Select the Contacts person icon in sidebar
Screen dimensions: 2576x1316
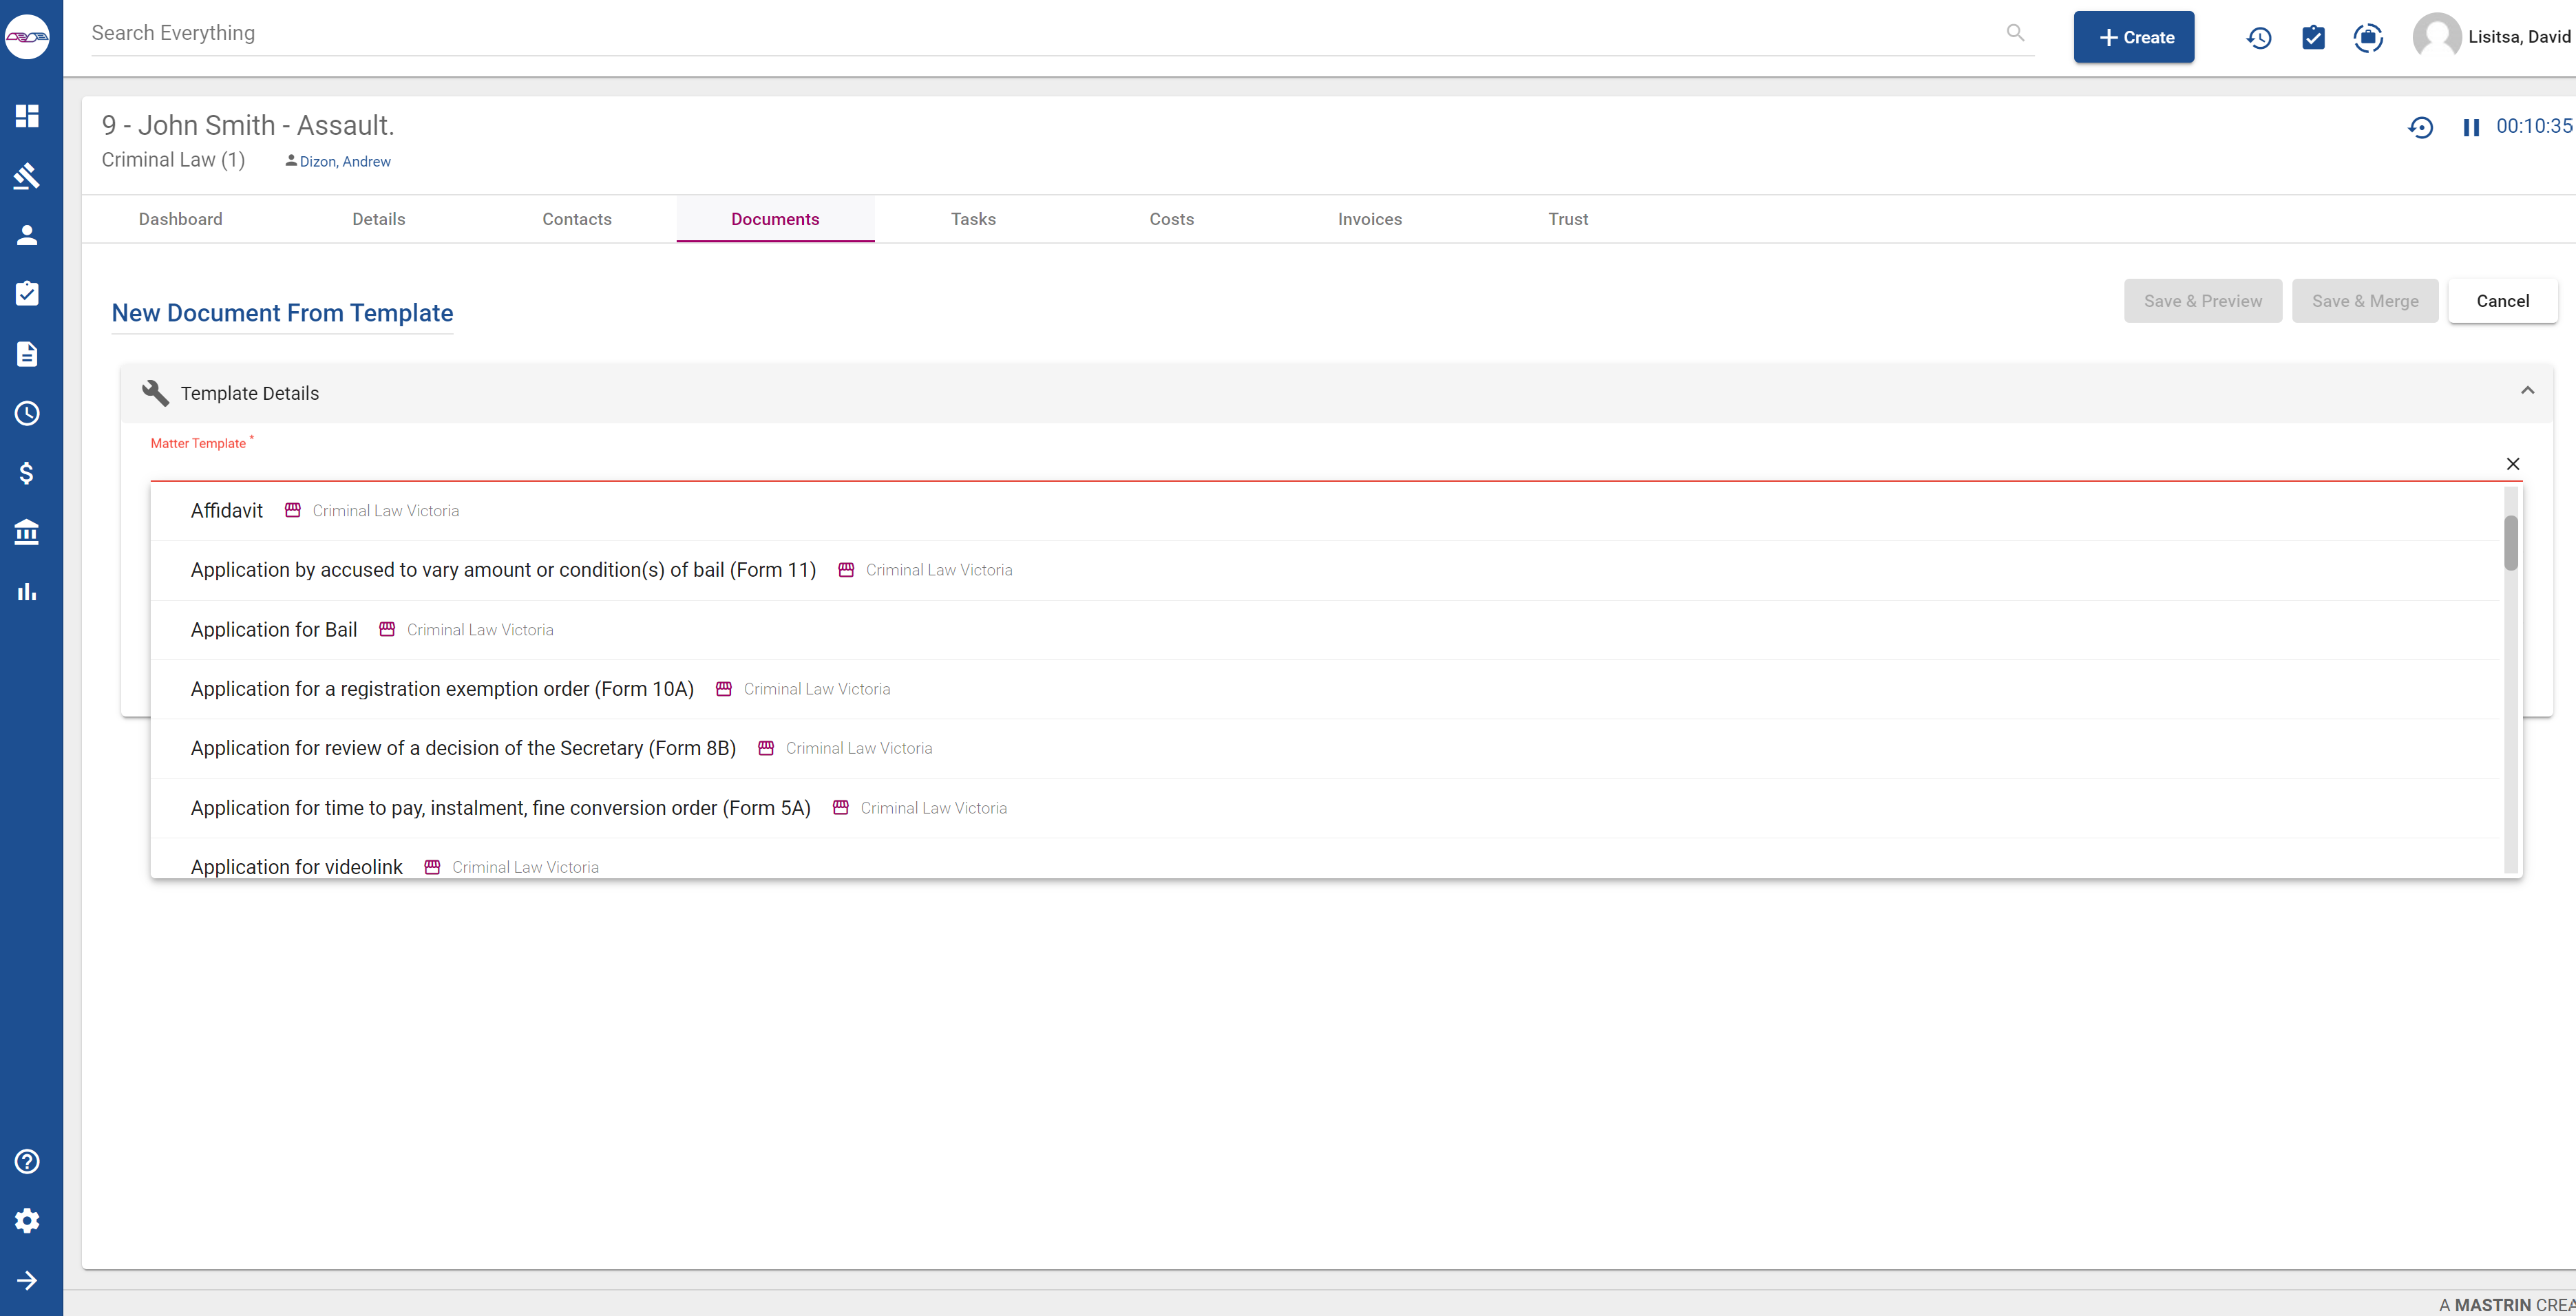coord(27,235)
